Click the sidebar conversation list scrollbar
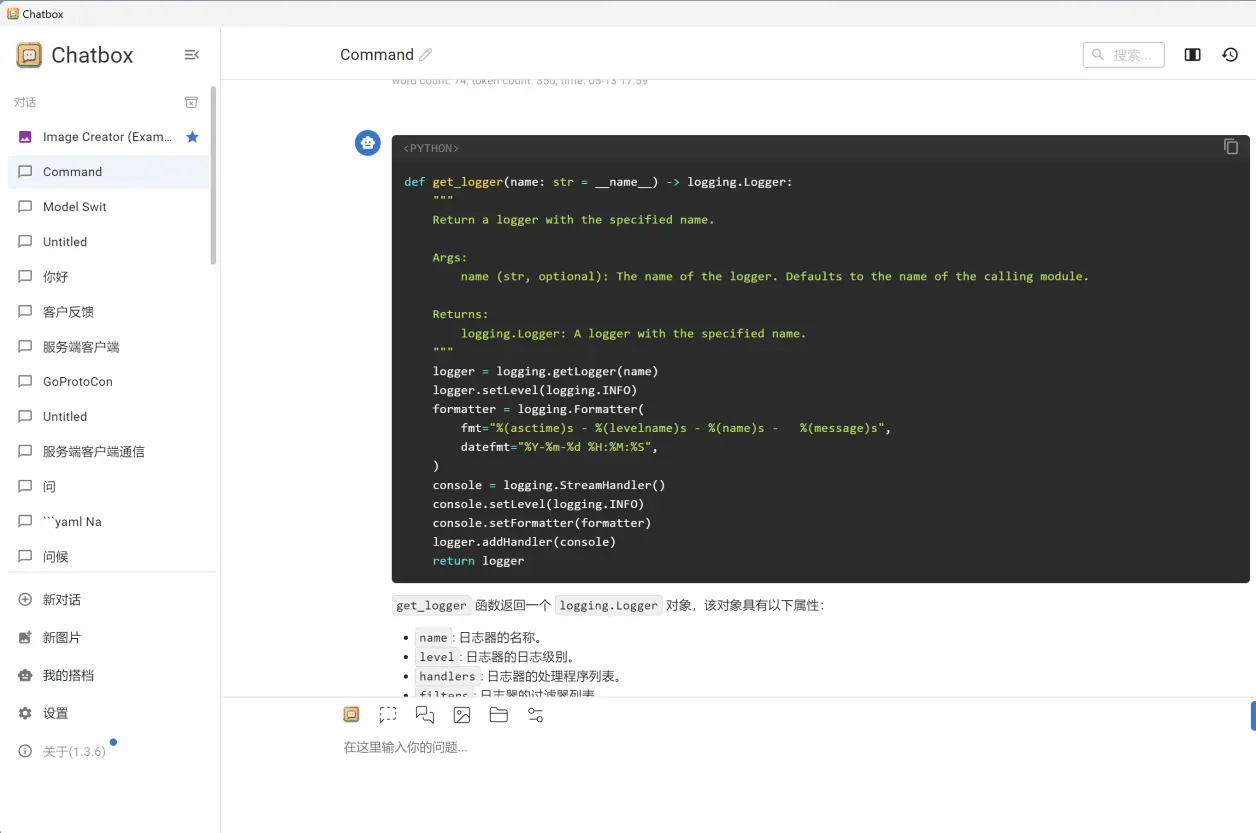1256x833 pixels. (213, 175)
